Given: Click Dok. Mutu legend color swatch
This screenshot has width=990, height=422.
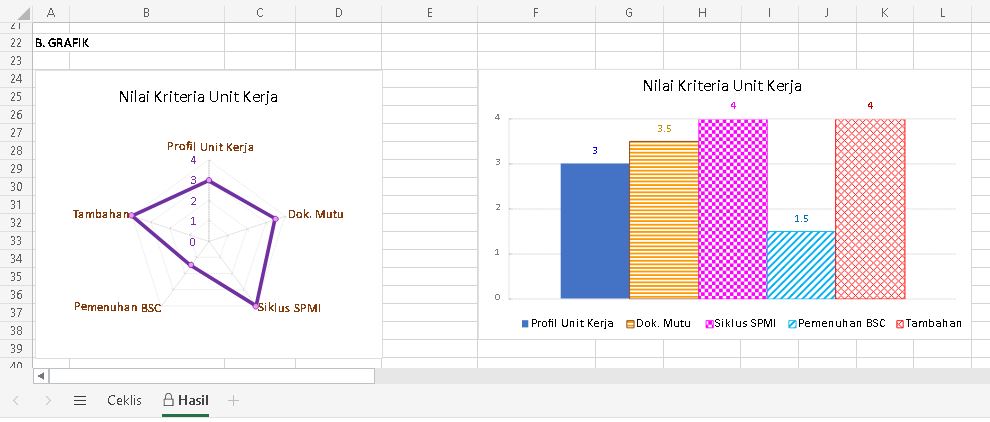Looking at the screenshot, I should coord(631,324).
